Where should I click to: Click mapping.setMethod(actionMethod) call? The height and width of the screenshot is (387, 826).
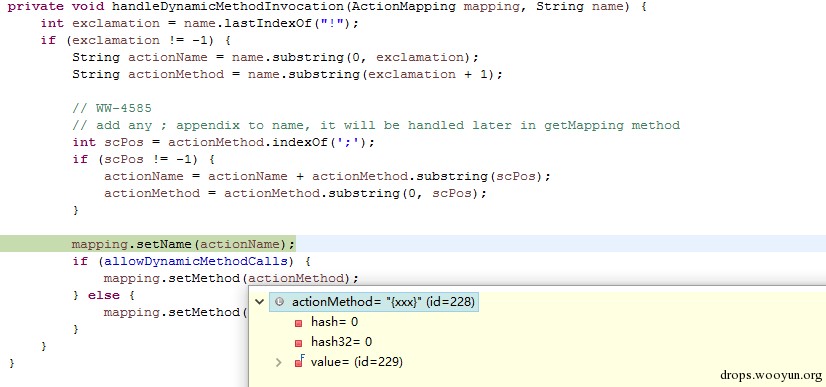(x=231, y=278)
